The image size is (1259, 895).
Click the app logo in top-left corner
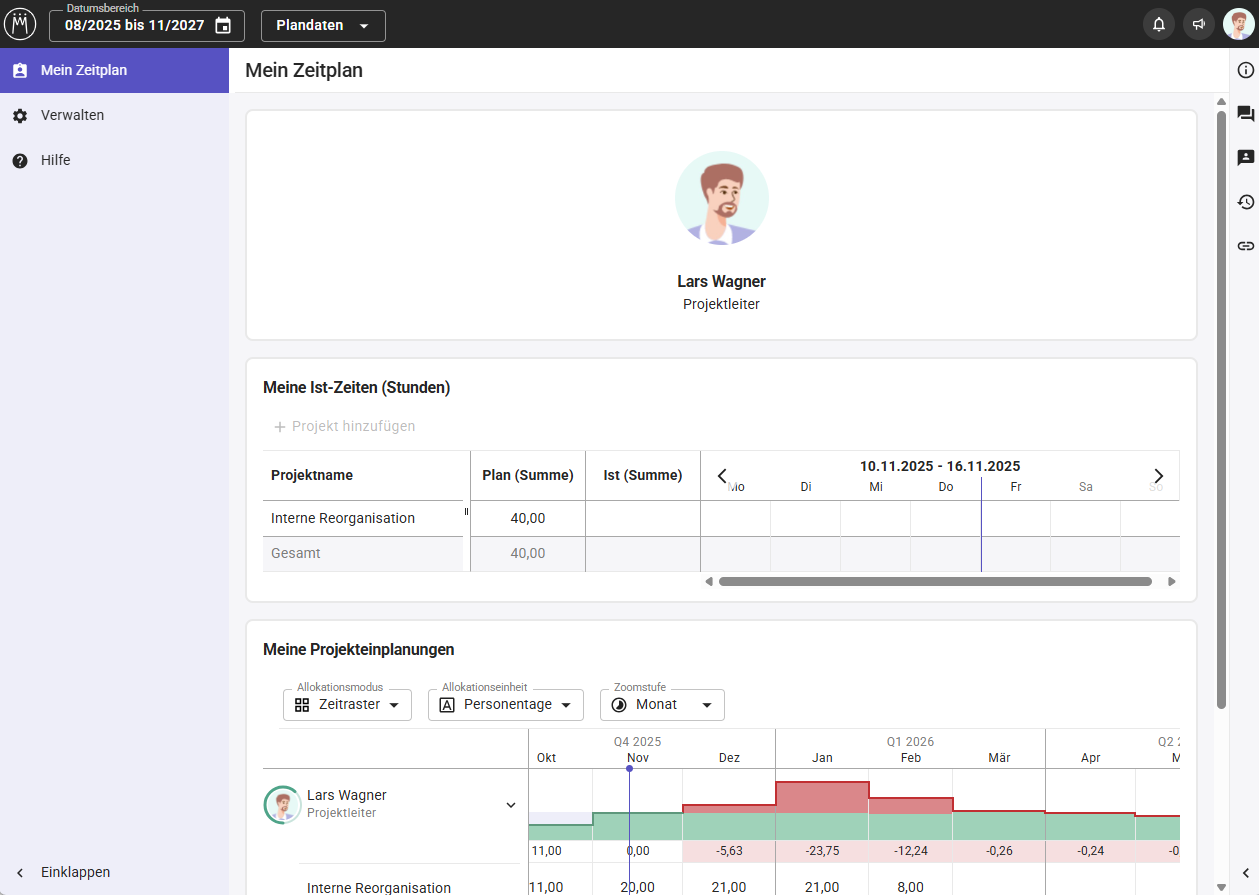[x=20, y=24]
